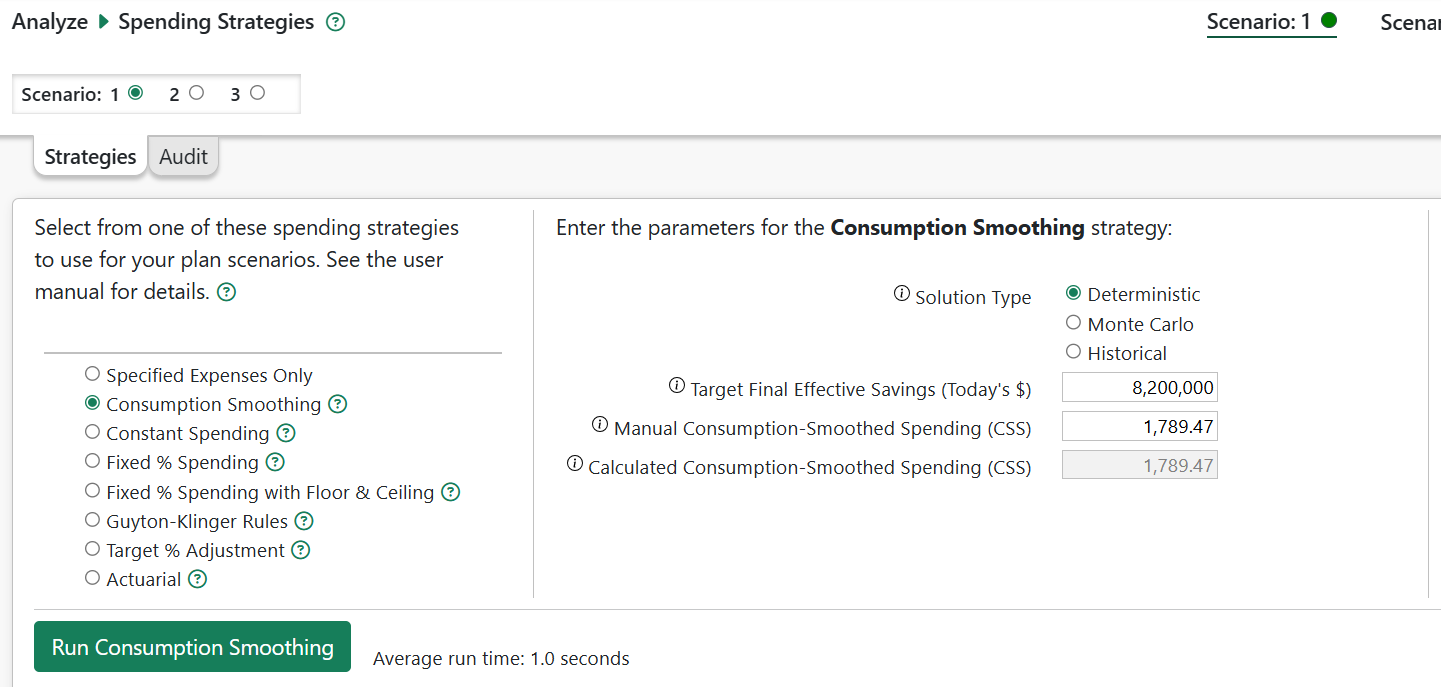The width and height of the screenshot is (1441, 687).
Task: Open help icon next to Actuarial strategy
Action: click(x=198, y=579)
